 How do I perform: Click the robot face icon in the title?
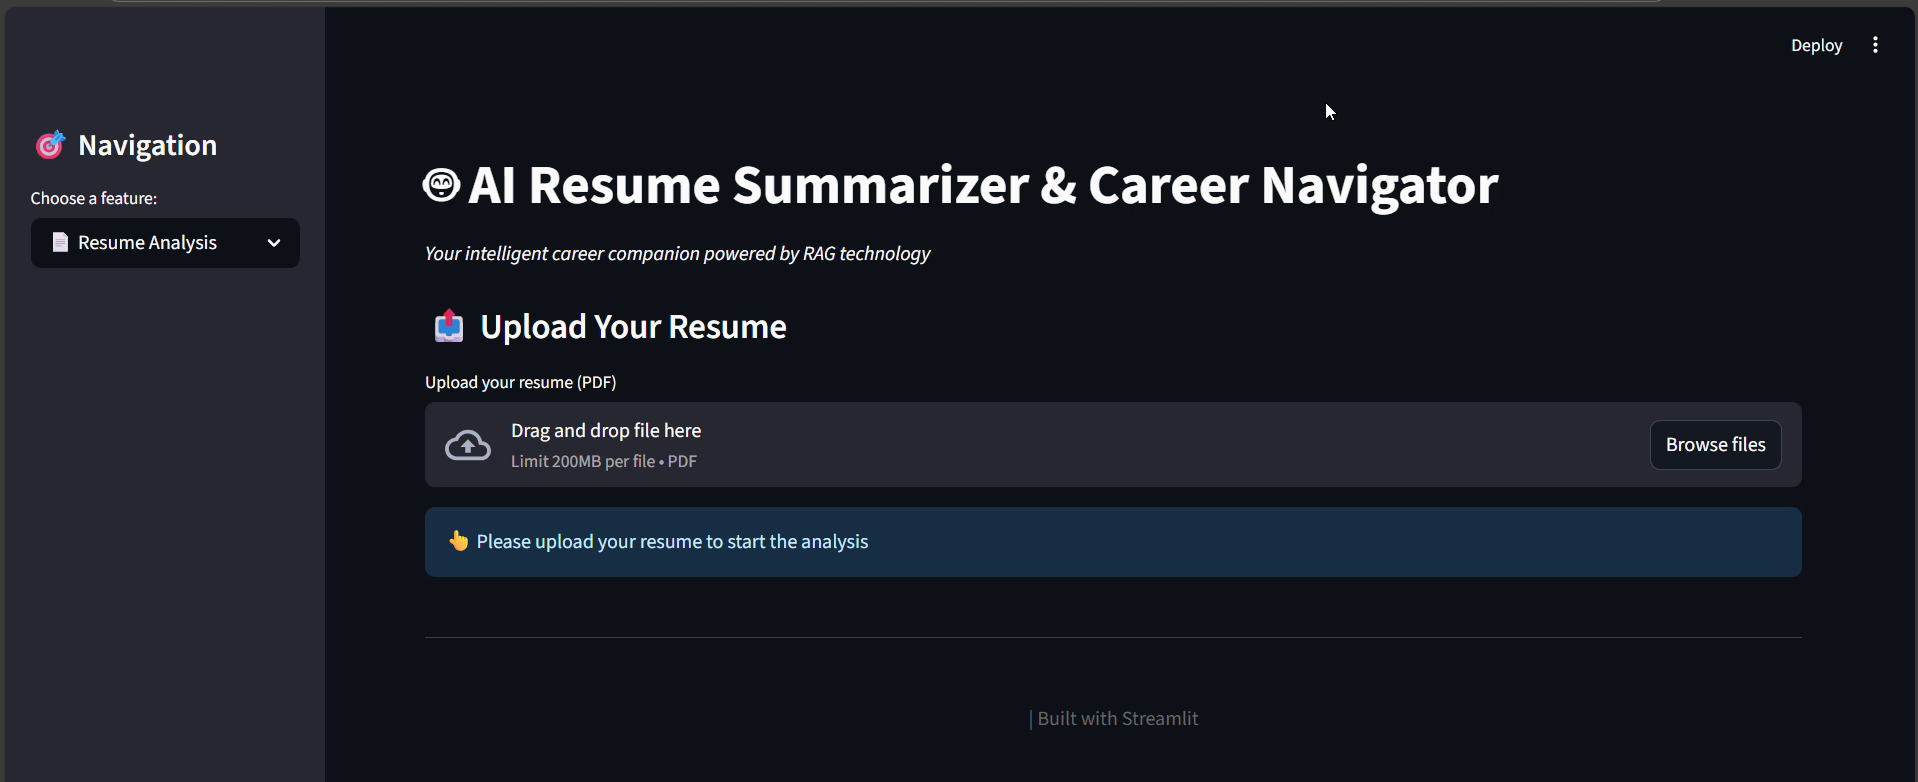pos(441,185)
